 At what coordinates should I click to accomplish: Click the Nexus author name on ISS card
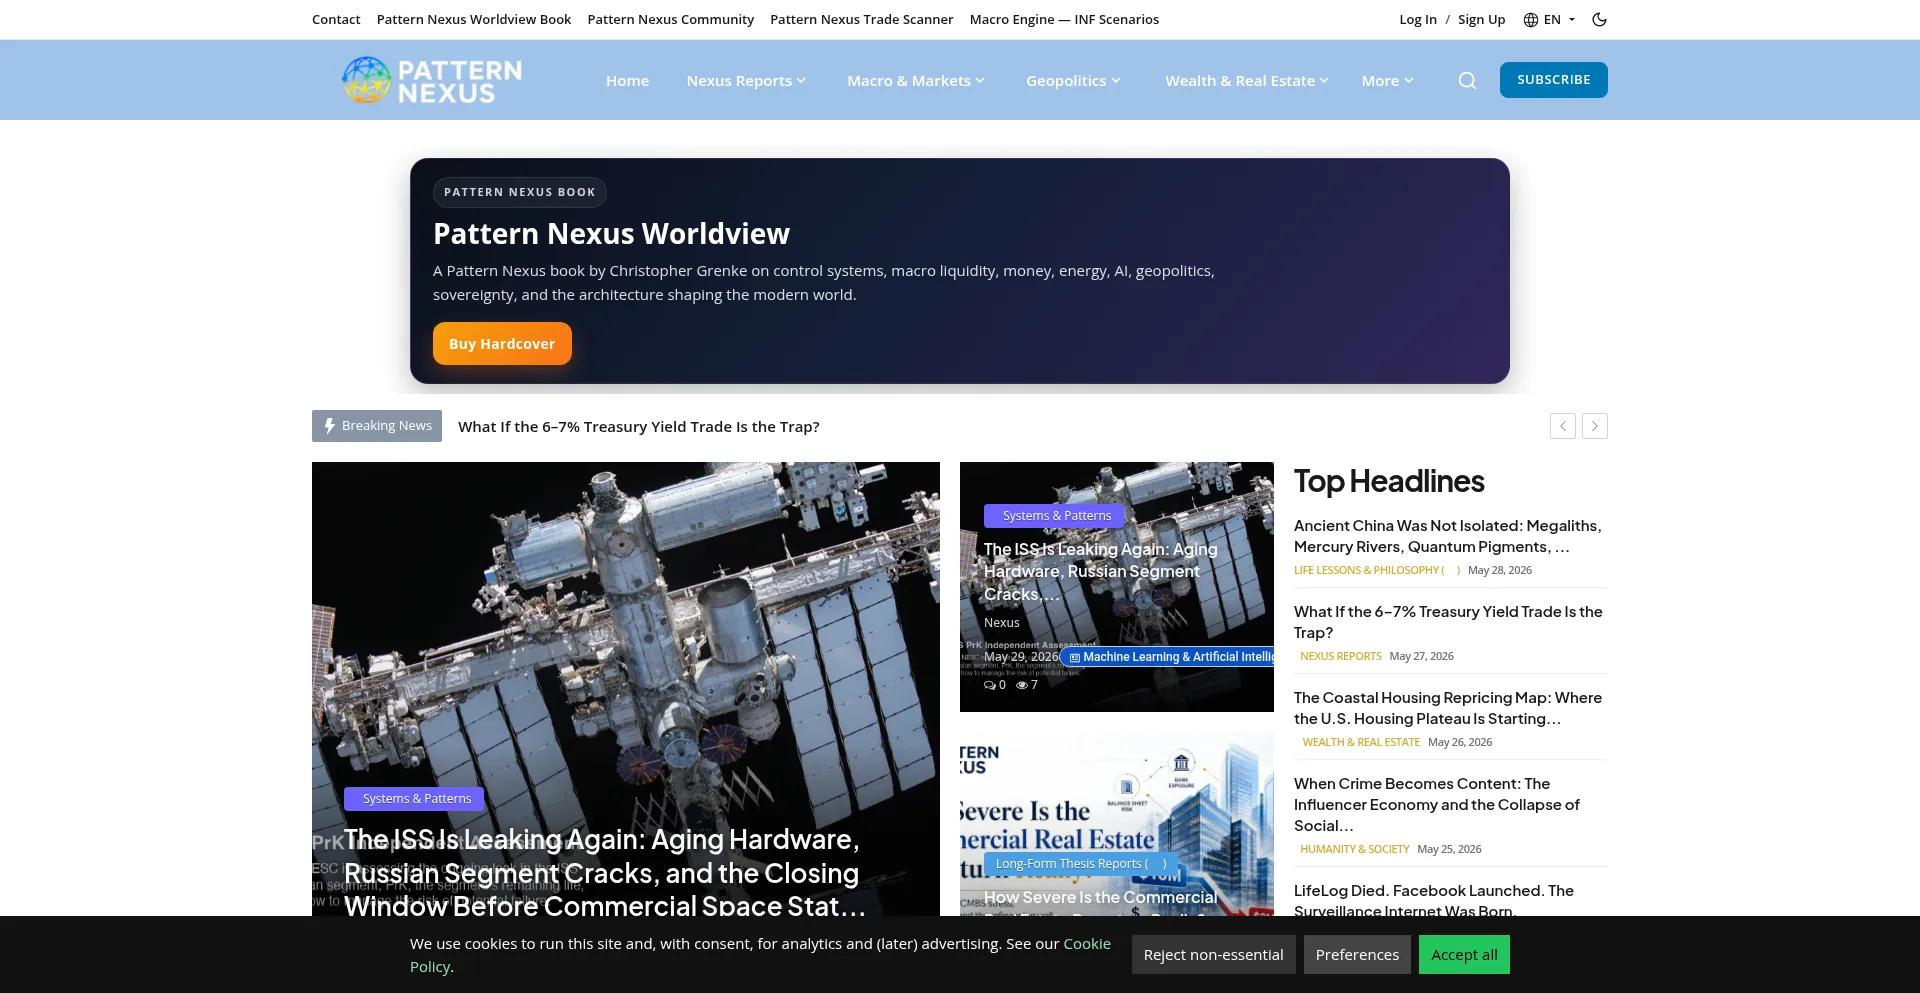coord(1002,623)
